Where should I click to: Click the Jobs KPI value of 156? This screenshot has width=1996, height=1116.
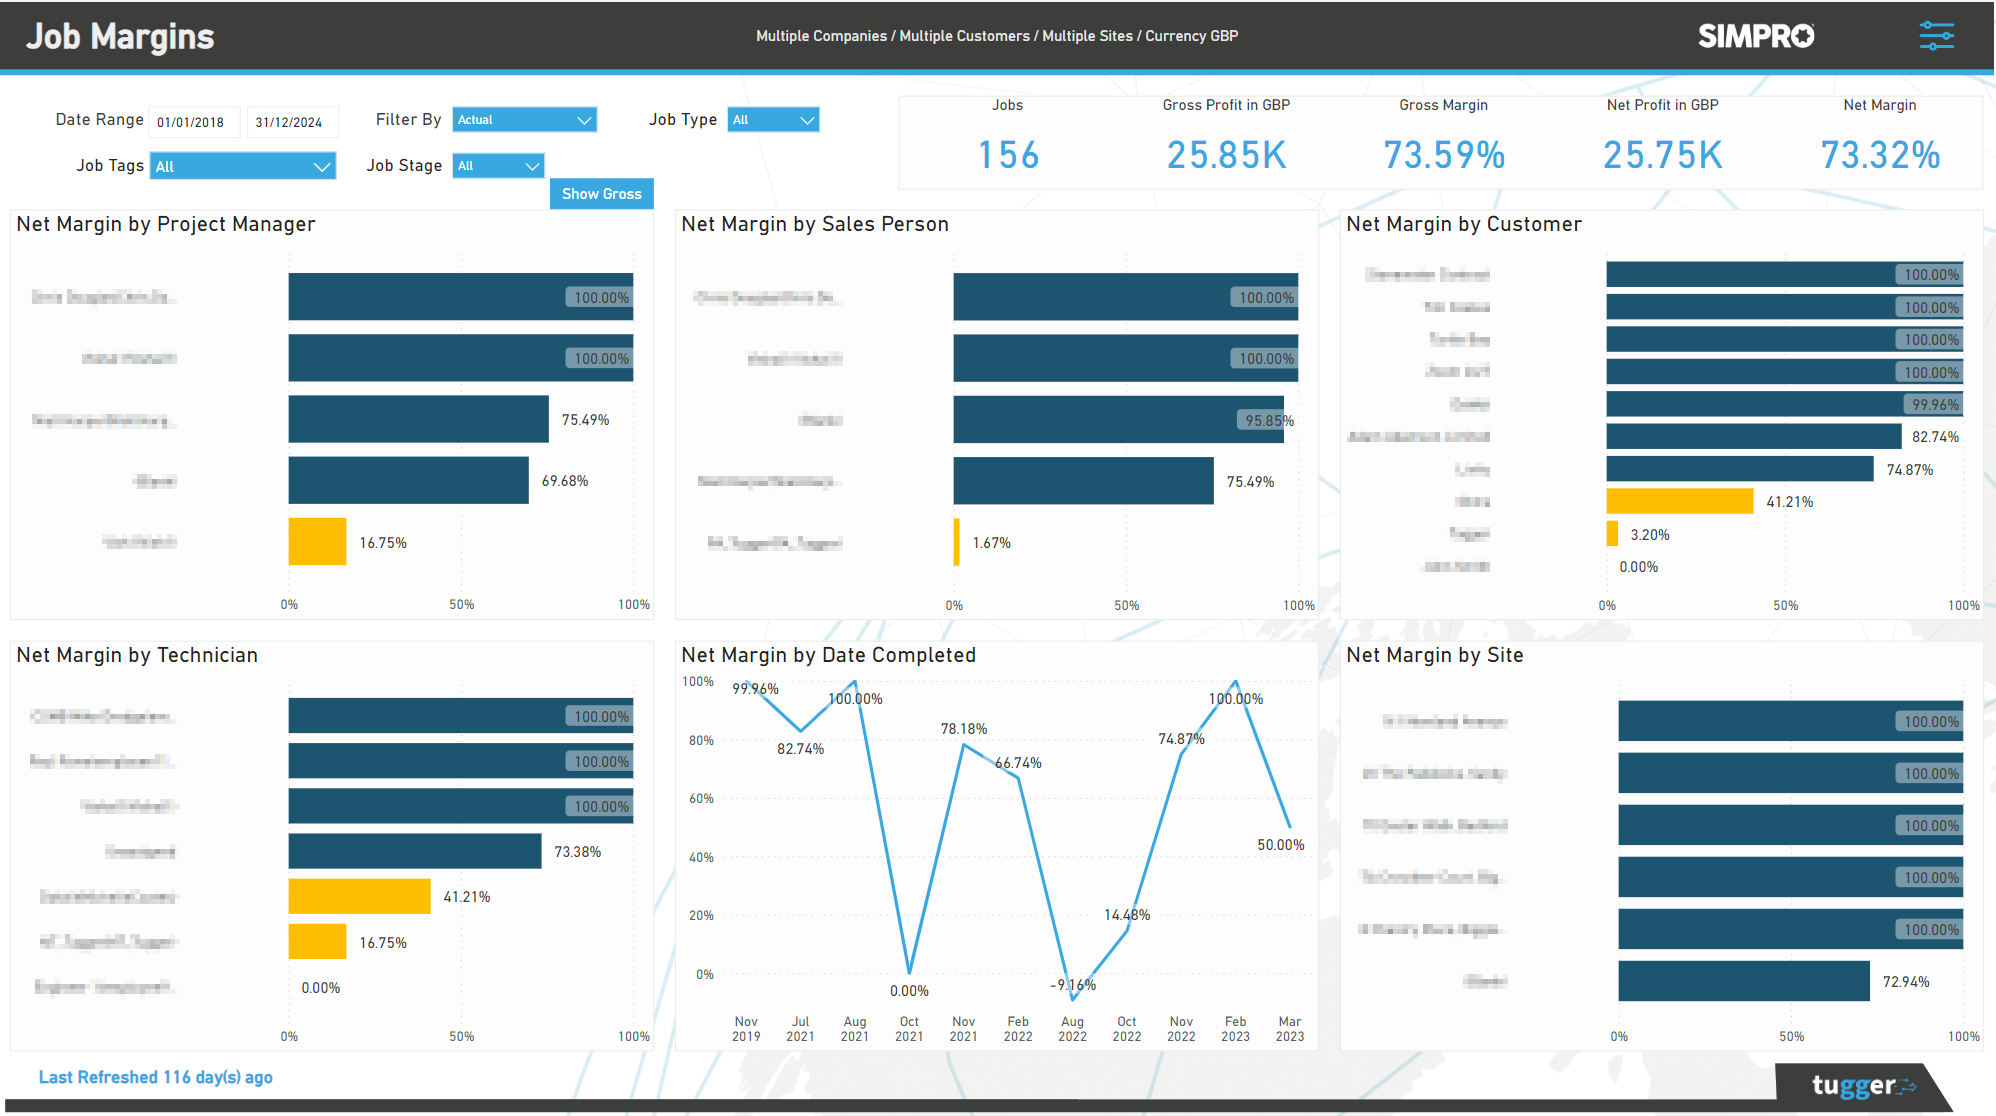pyautogui.click(x=1007, y=155)
